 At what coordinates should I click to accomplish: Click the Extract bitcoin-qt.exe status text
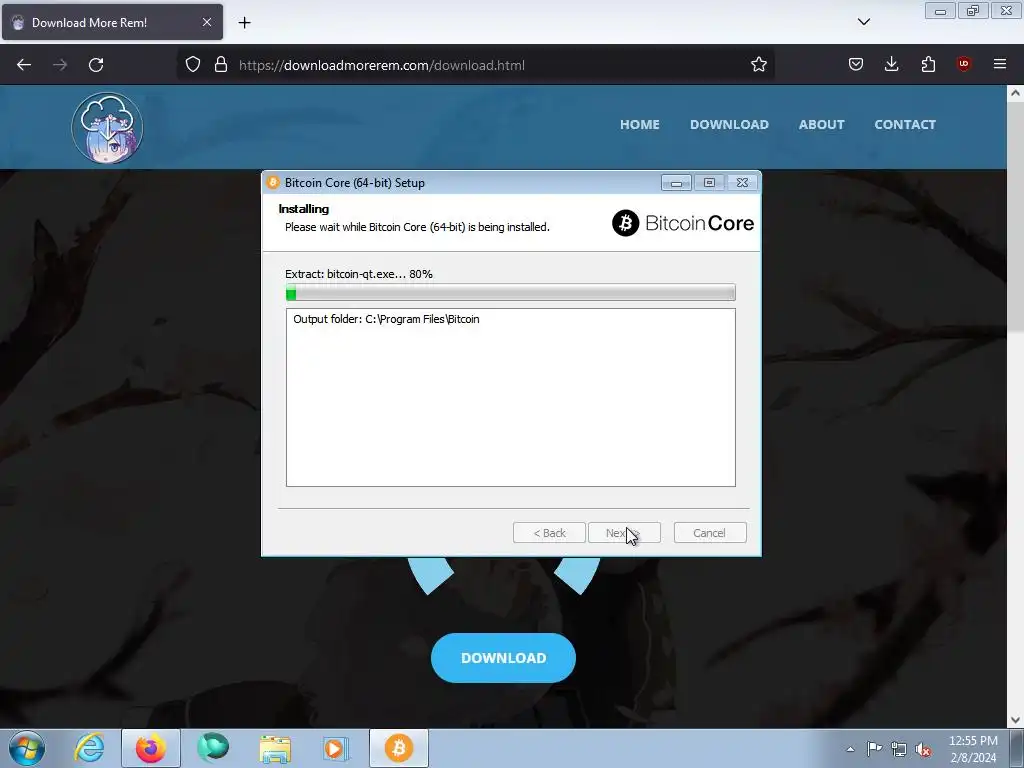[359, 274]
